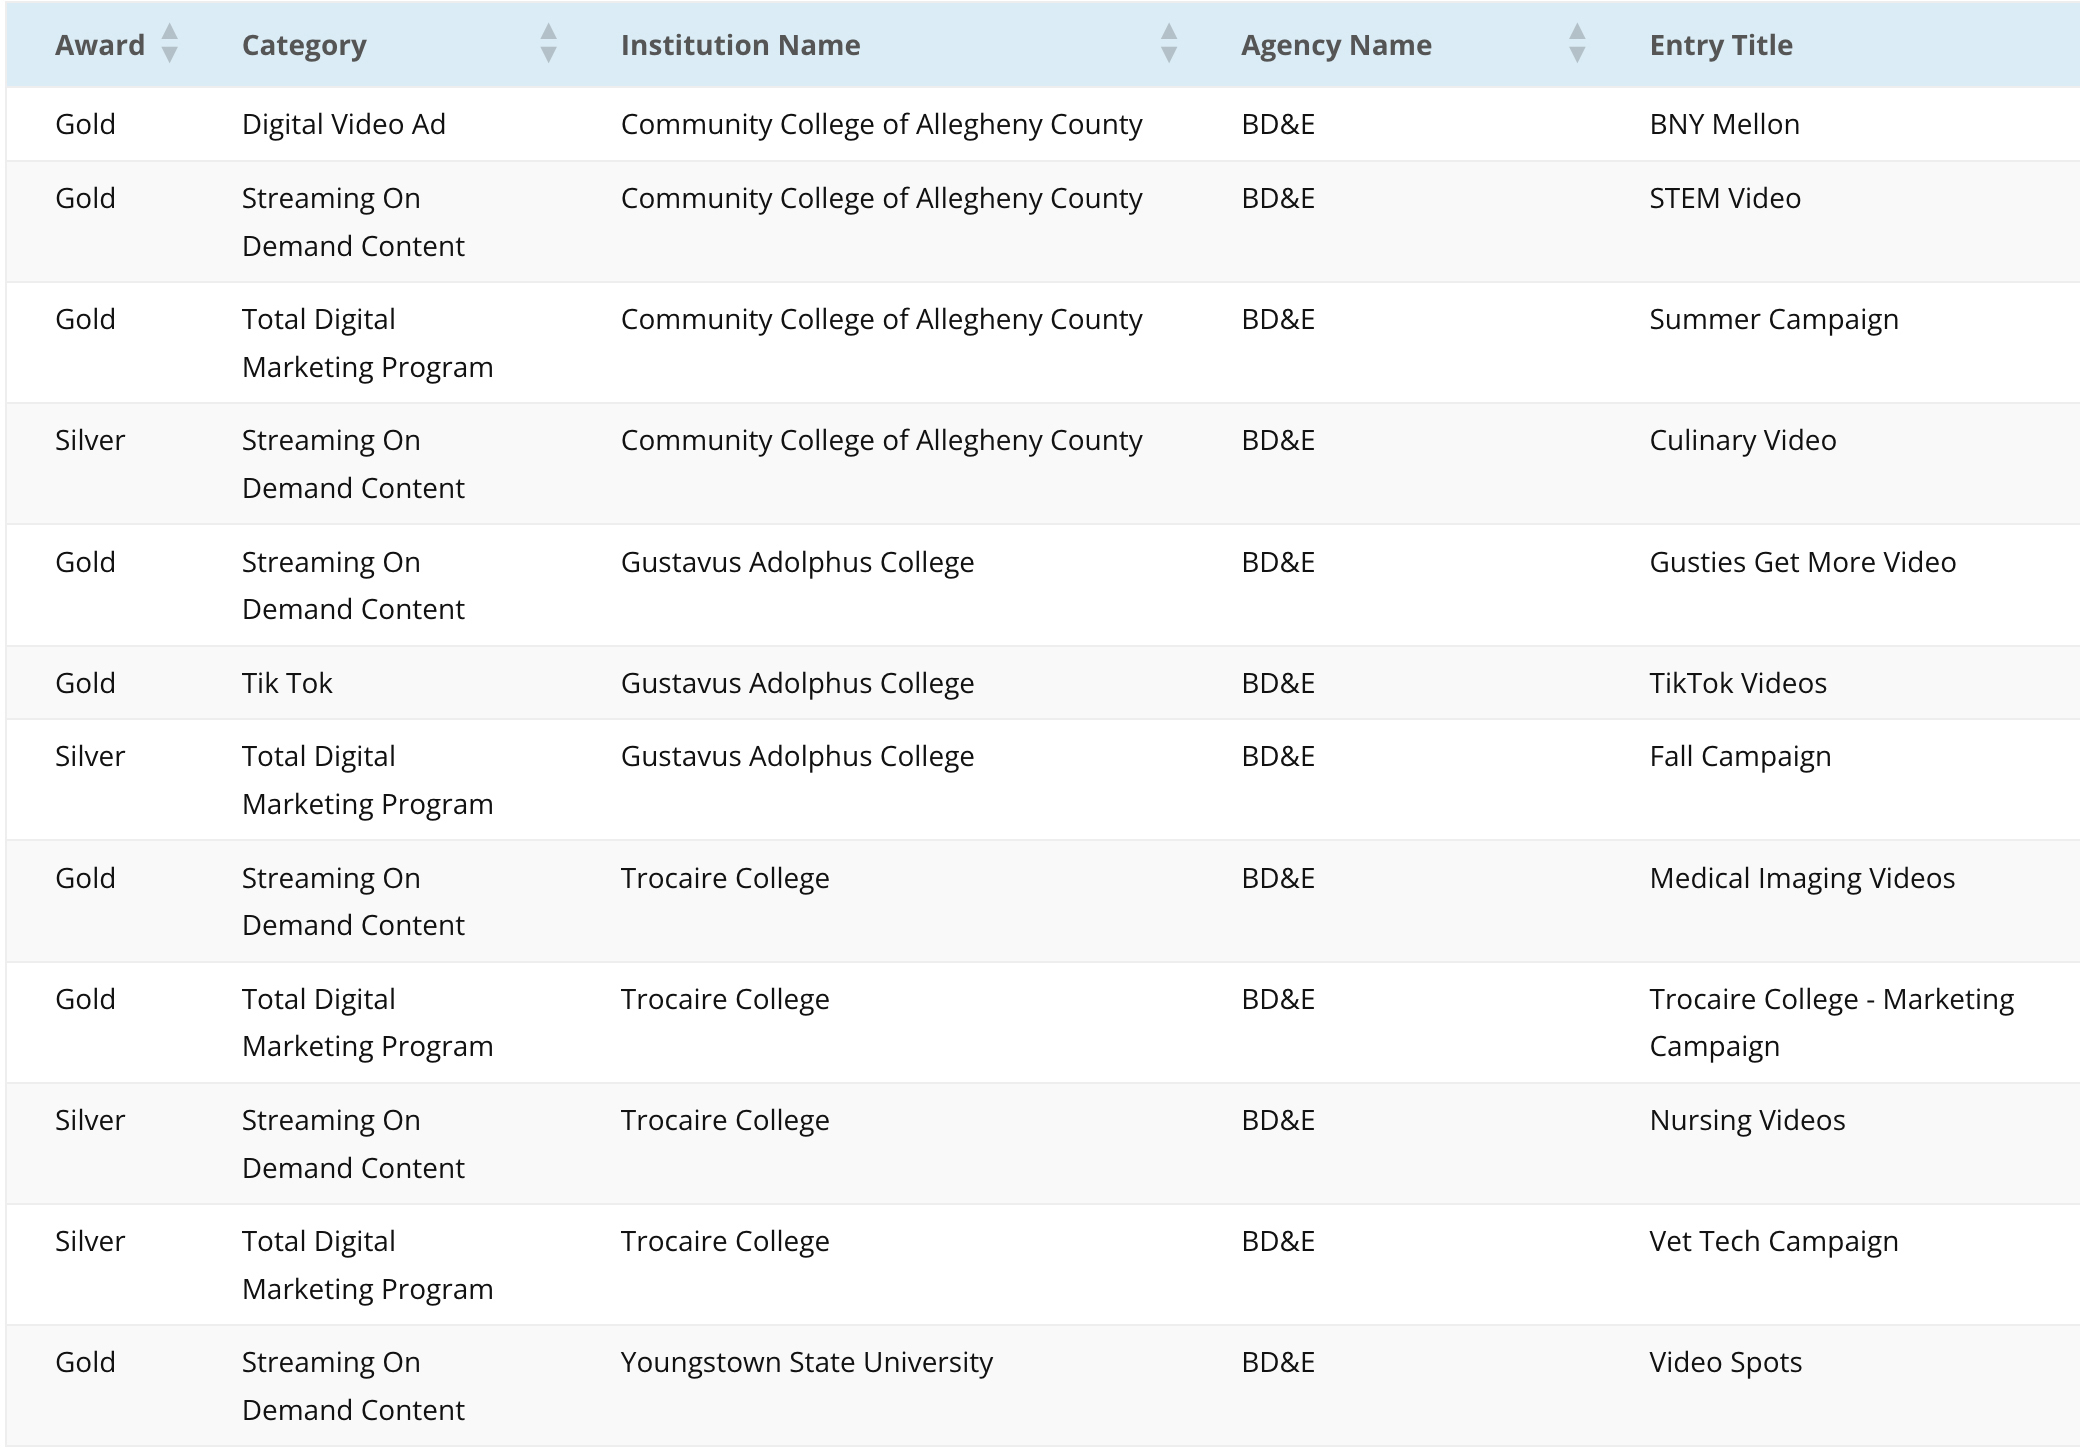Click the Entry Title column header
Viewport: 2080px width, 1450px height.
click(x=1721, y=45)
